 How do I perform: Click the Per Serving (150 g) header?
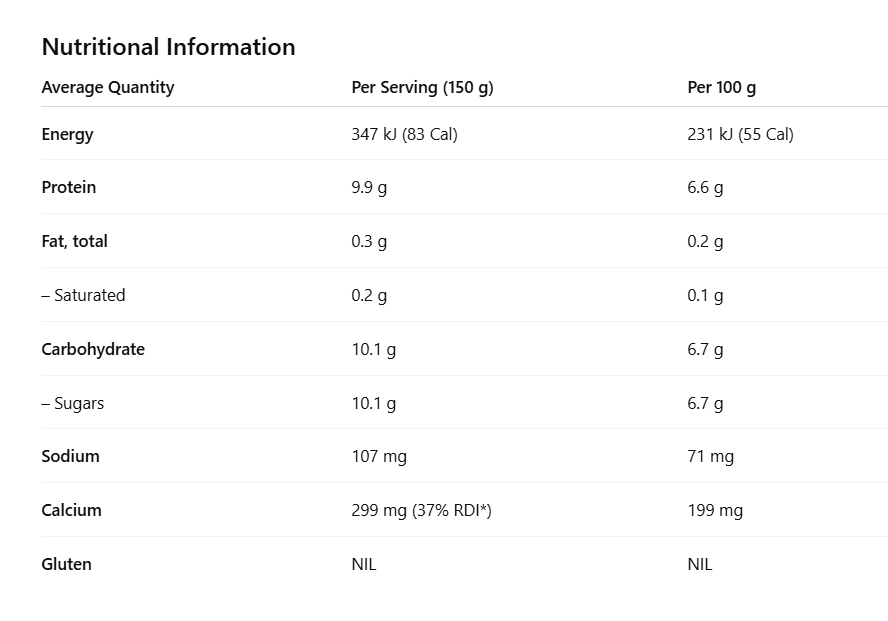pos(422,87)
